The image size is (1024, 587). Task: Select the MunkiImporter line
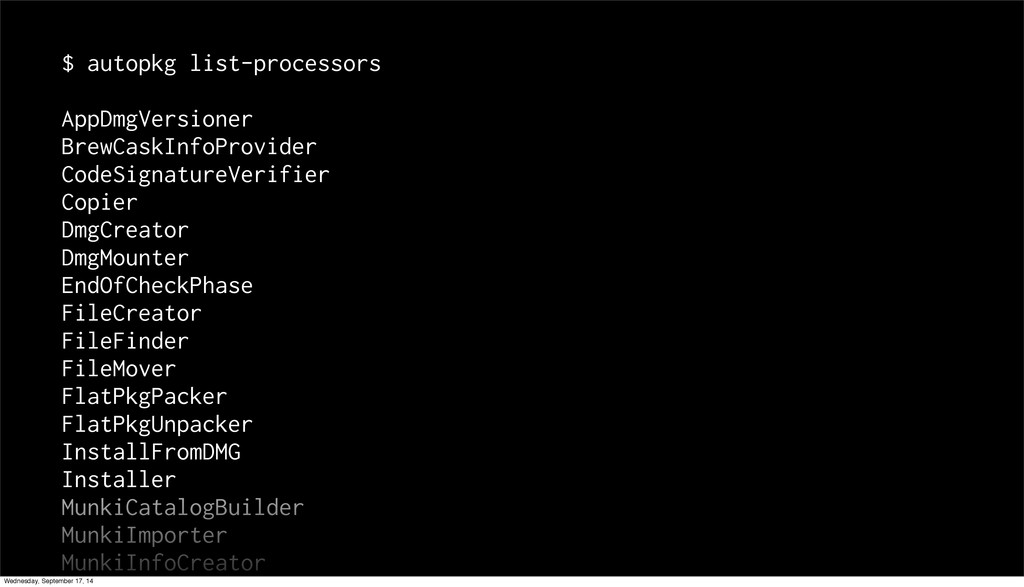[x=144, y=535]
